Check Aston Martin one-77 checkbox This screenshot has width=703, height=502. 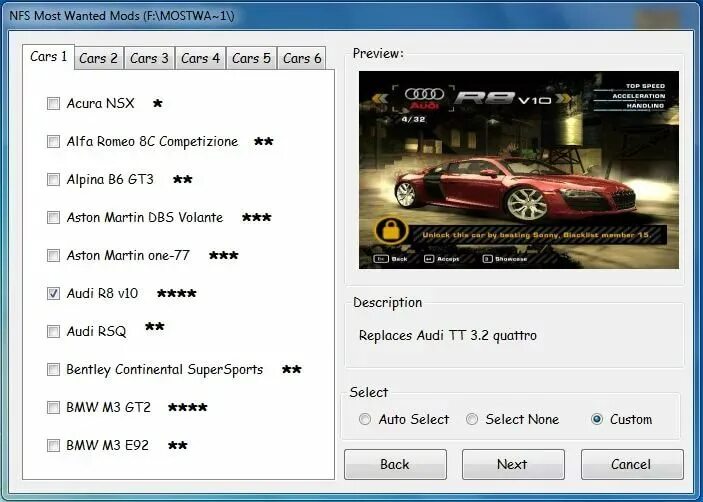[53, 255]
